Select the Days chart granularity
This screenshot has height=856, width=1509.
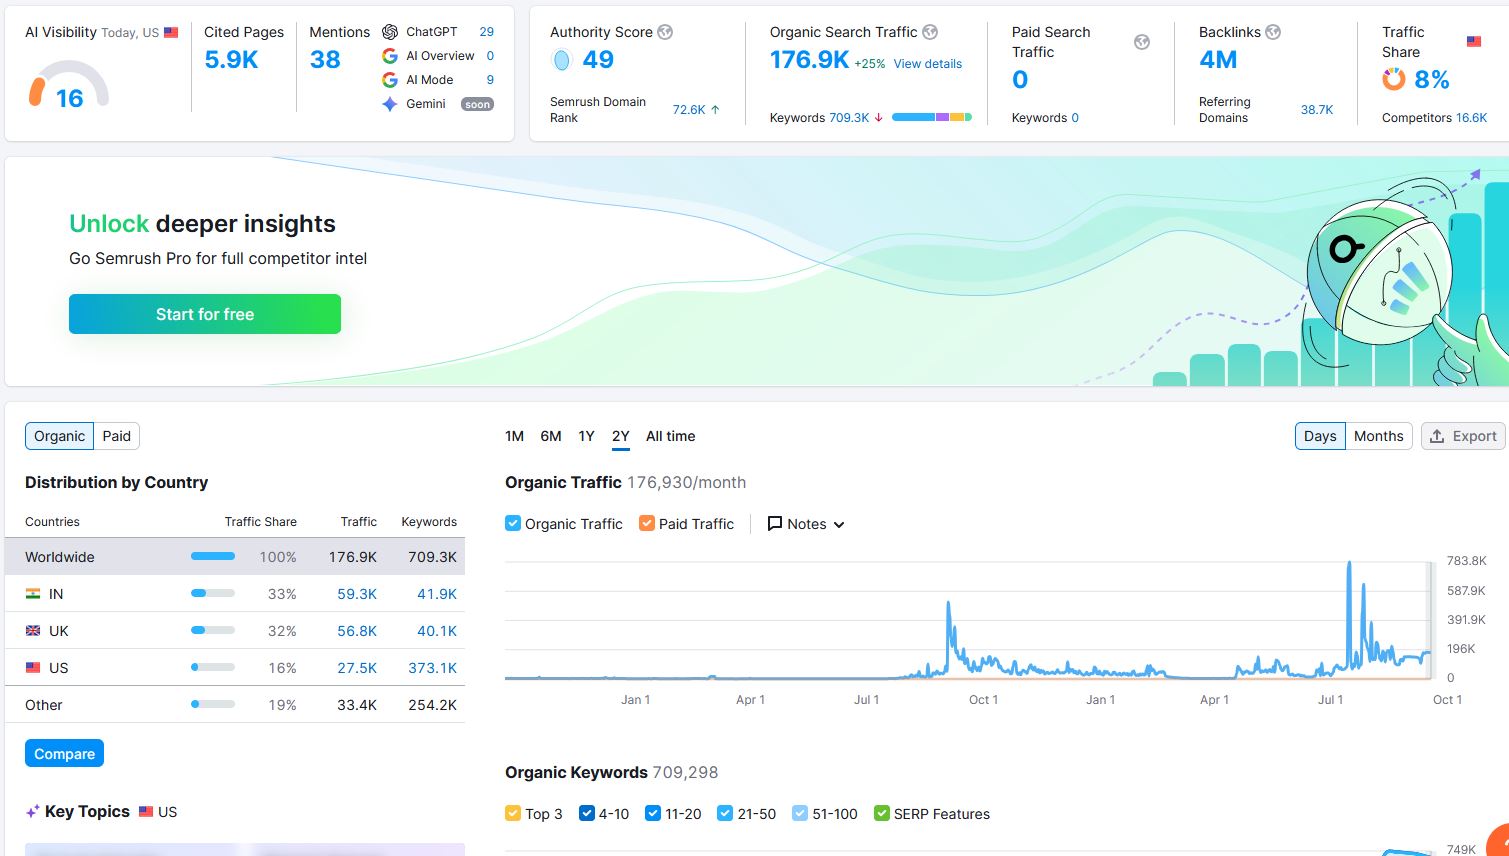point(1320,436)
